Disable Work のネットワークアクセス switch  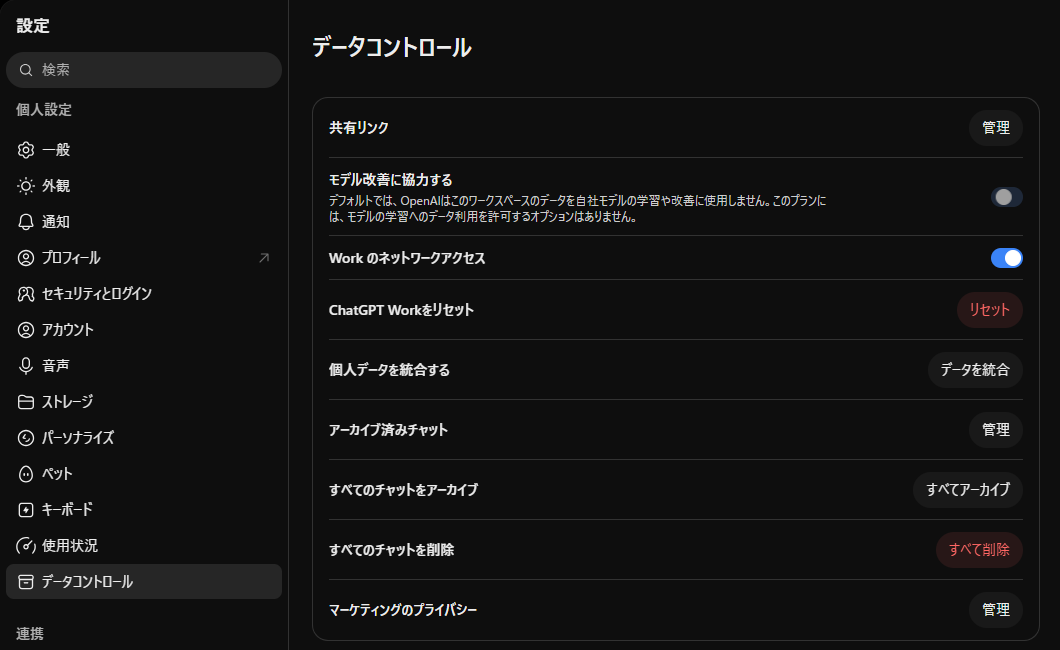(1007, 258)
